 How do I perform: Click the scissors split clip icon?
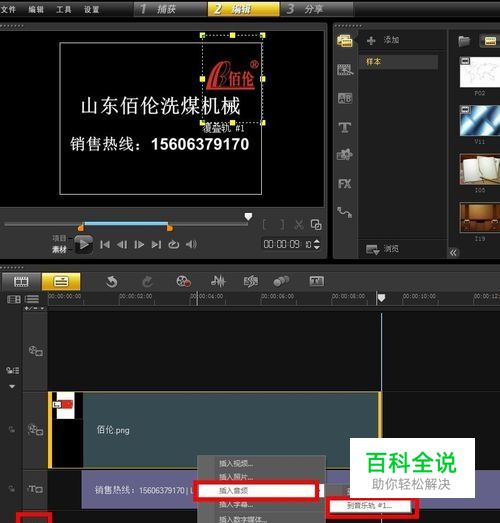coord(299,225)
